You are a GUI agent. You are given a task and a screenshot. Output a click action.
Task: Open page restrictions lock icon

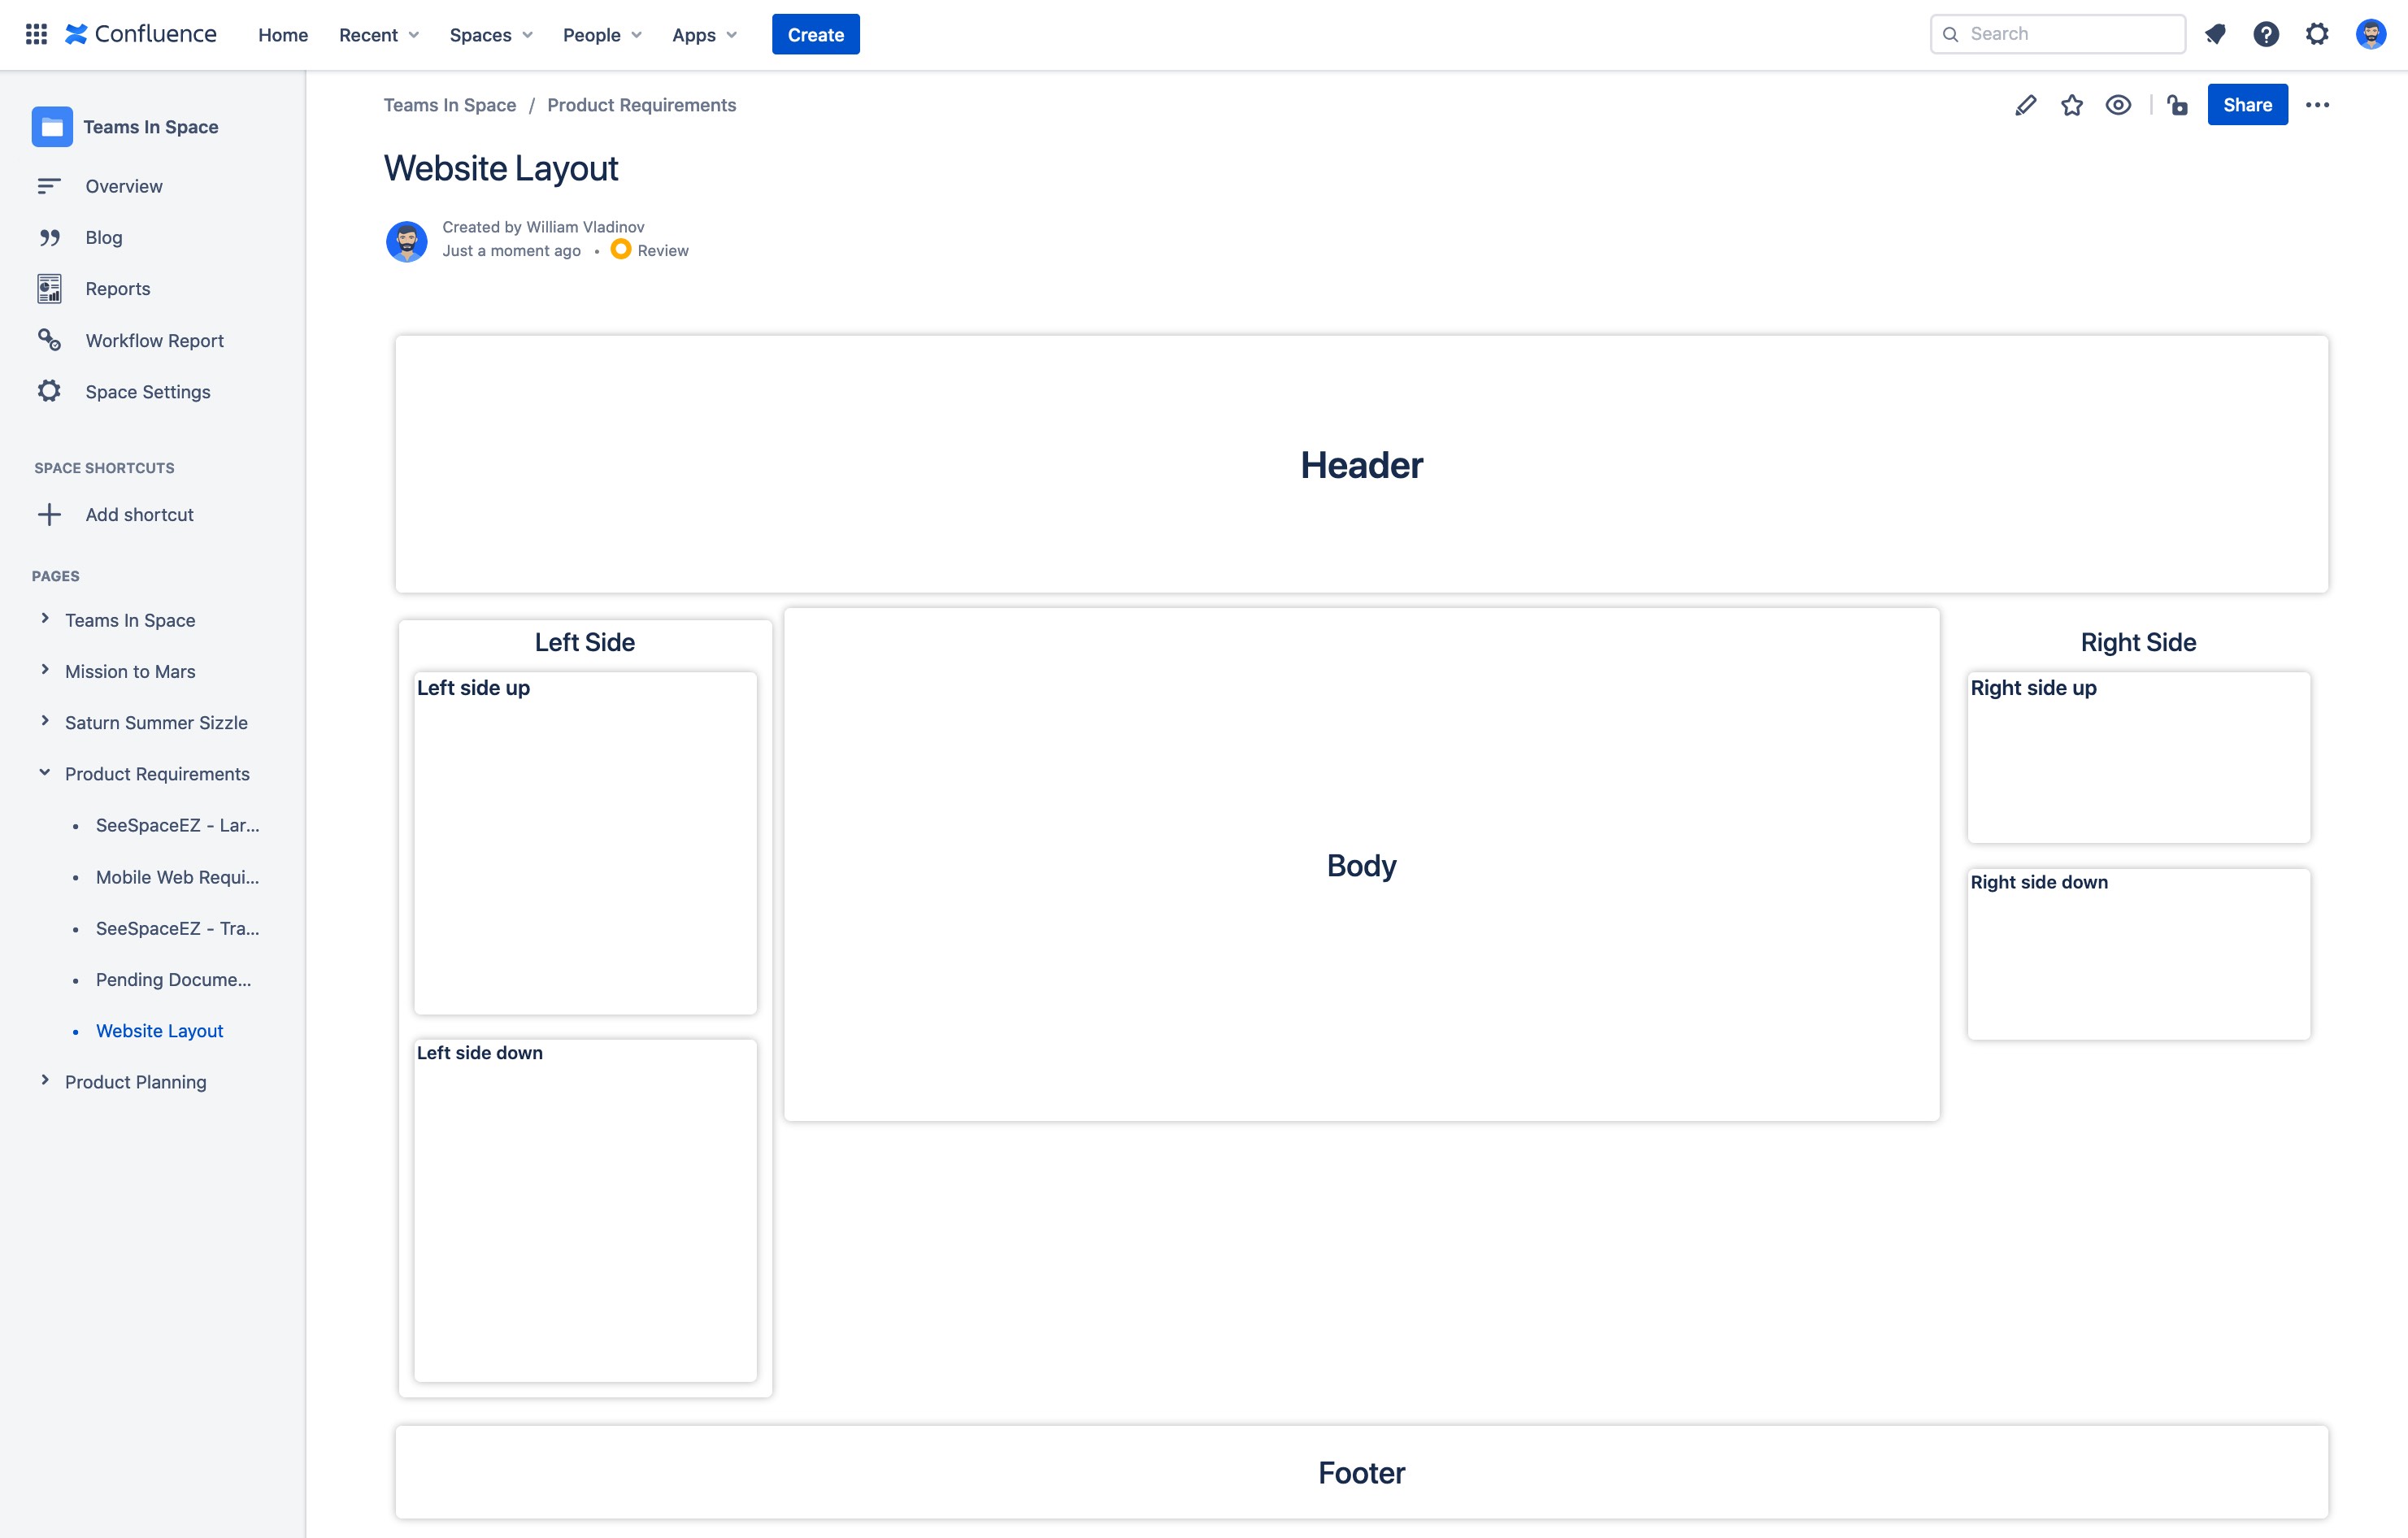coord(2177,105)
